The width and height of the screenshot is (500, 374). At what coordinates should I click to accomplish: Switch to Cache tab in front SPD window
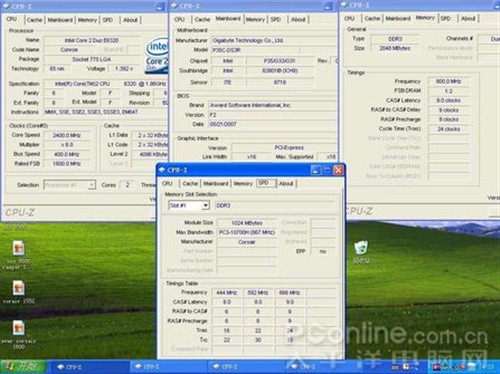pos(190,183)
